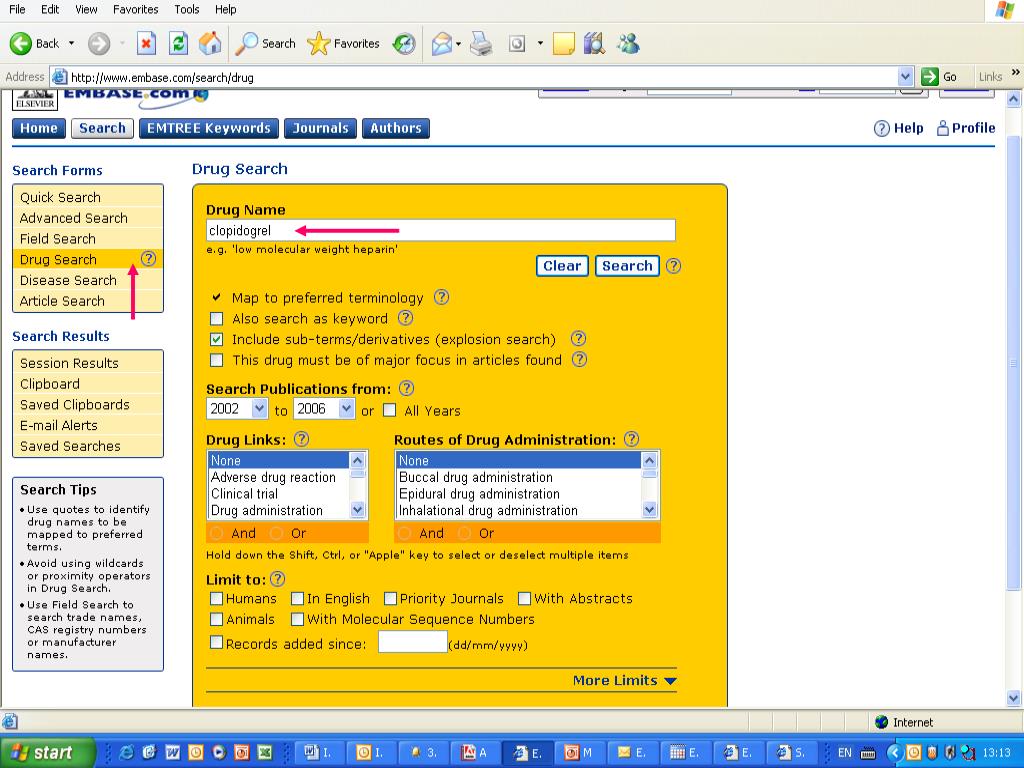Screen dimensions: 1024x768
Task: Enable Priority Journals limit
Action: click(x=391, y=598)
